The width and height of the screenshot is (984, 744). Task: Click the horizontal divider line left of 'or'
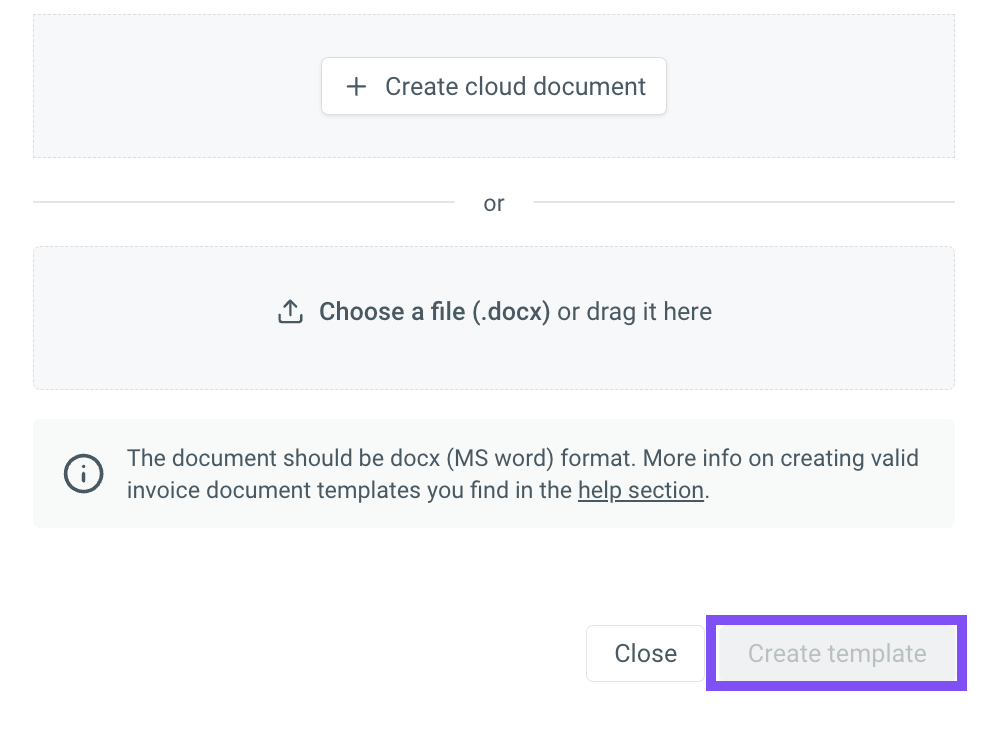click(x=243, y=202)
